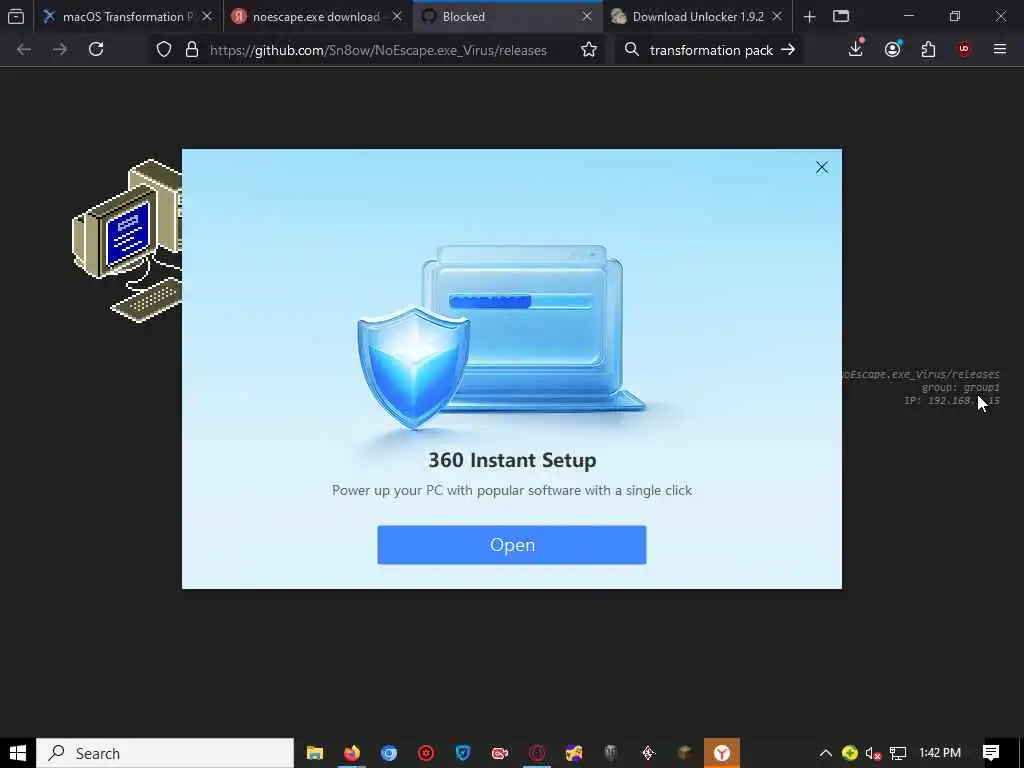Submit the search with the arrow
The height and width of the screenshot is (768, 1024).
(x=788, y=50)
